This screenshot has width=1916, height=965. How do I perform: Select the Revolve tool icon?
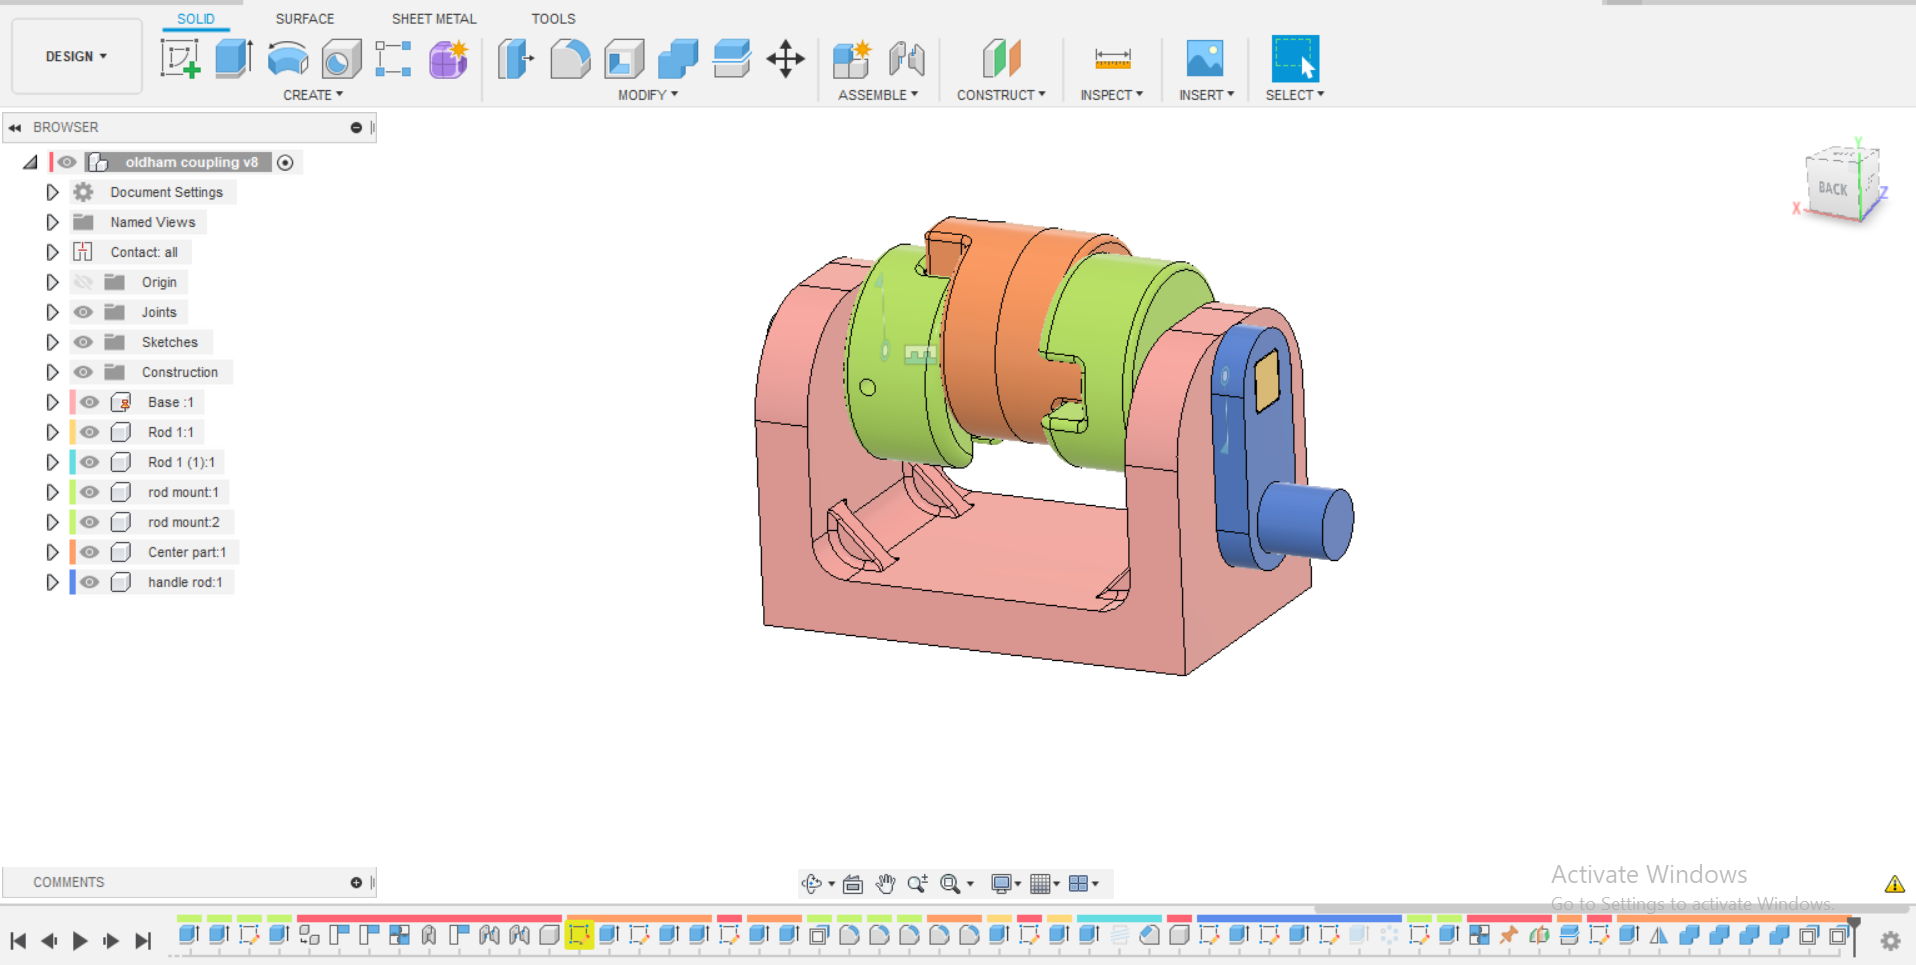(x=288, y=59)
